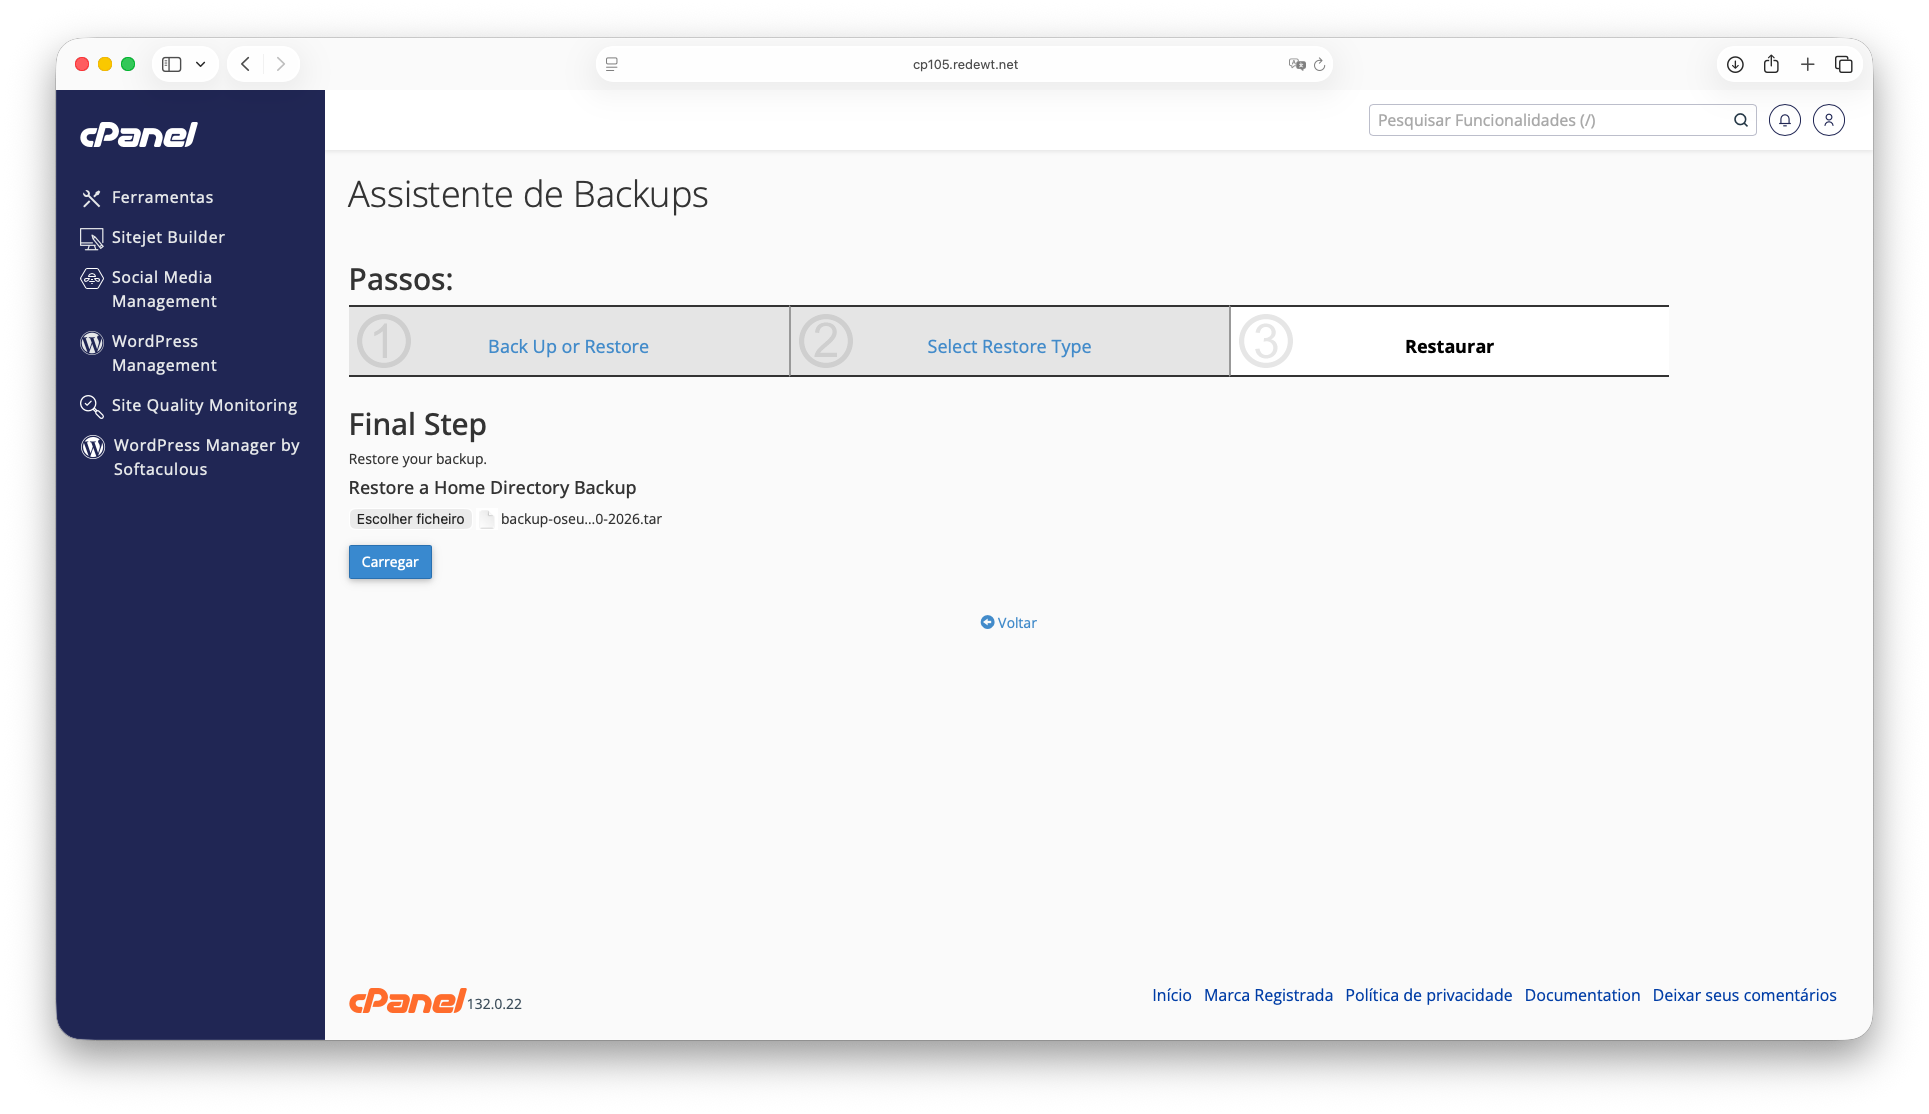Open Ferramentas in sidebar
Screen dimensions: 1929x1114
tap(162, 197)
